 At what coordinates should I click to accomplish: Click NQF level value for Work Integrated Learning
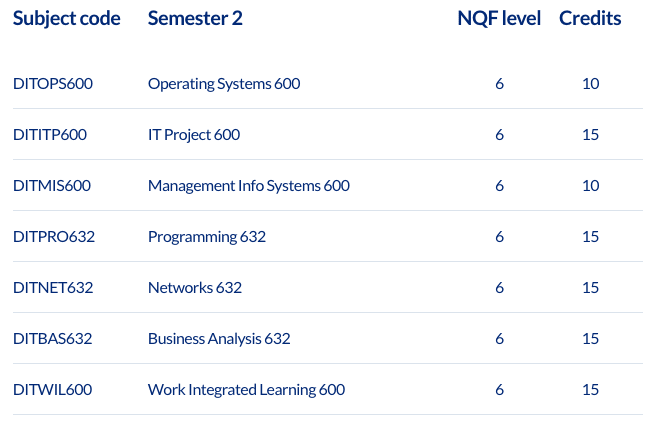pyautogui.click(x=499, y=390)
